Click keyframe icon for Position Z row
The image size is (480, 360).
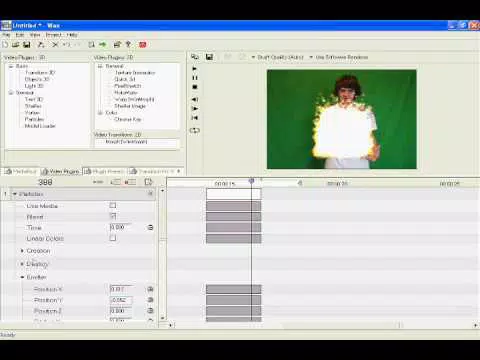(x=150, y=311)
